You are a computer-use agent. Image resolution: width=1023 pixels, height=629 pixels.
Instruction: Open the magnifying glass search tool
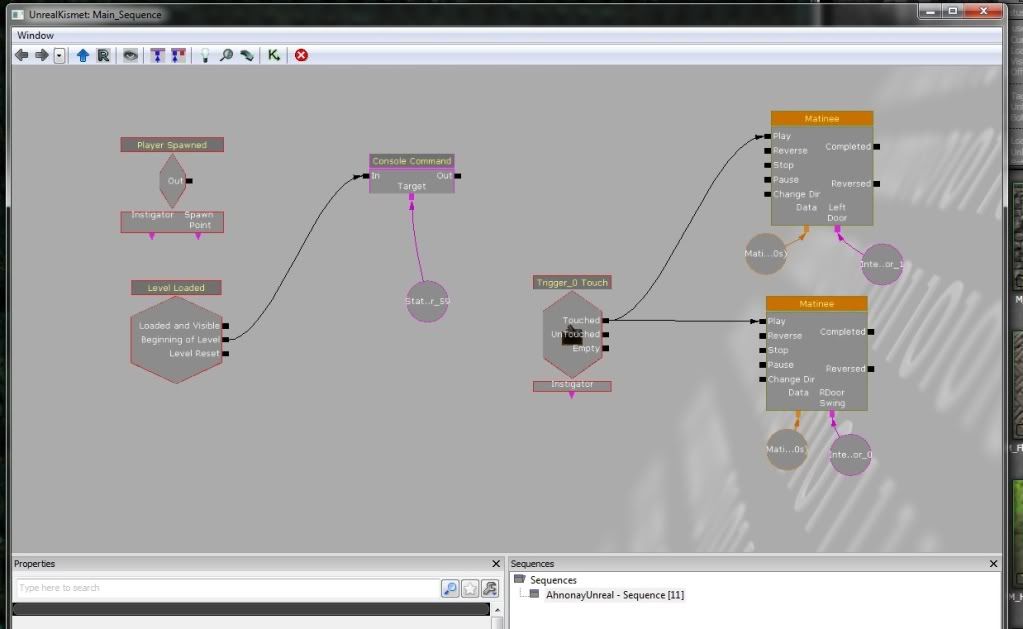coord(226,55)
